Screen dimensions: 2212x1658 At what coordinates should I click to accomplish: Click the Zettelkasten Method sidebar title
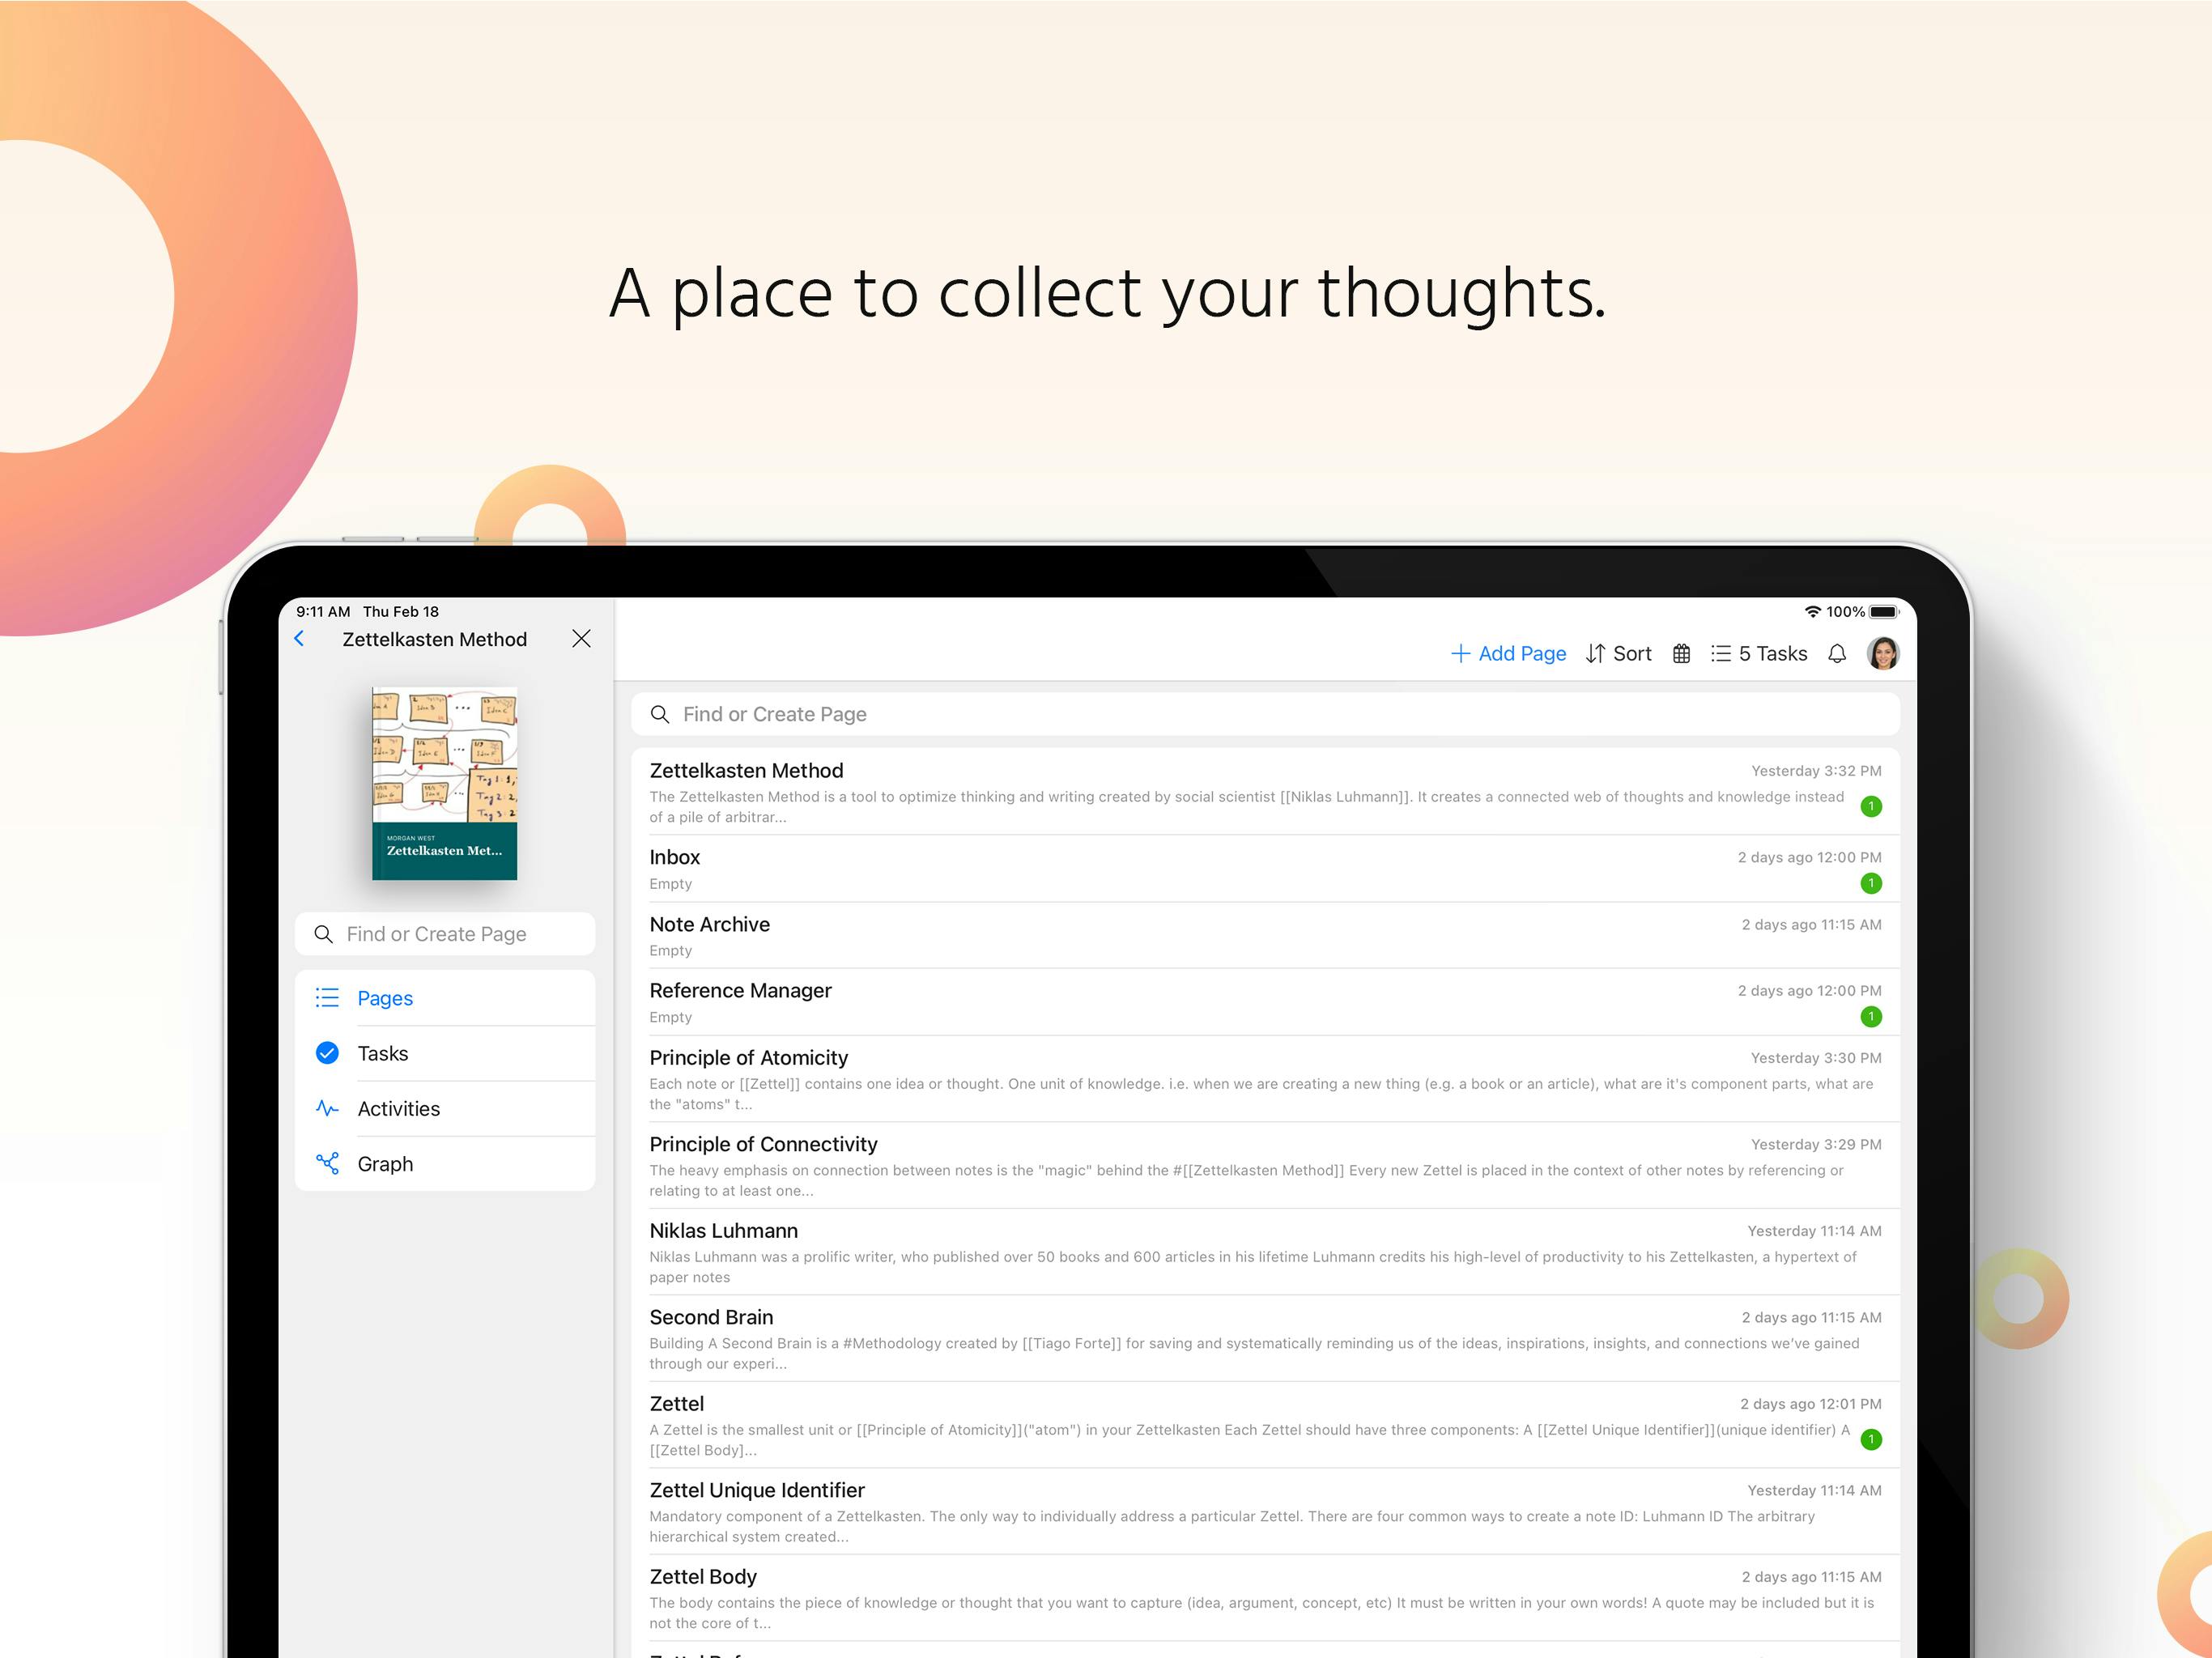click(435, 640)
